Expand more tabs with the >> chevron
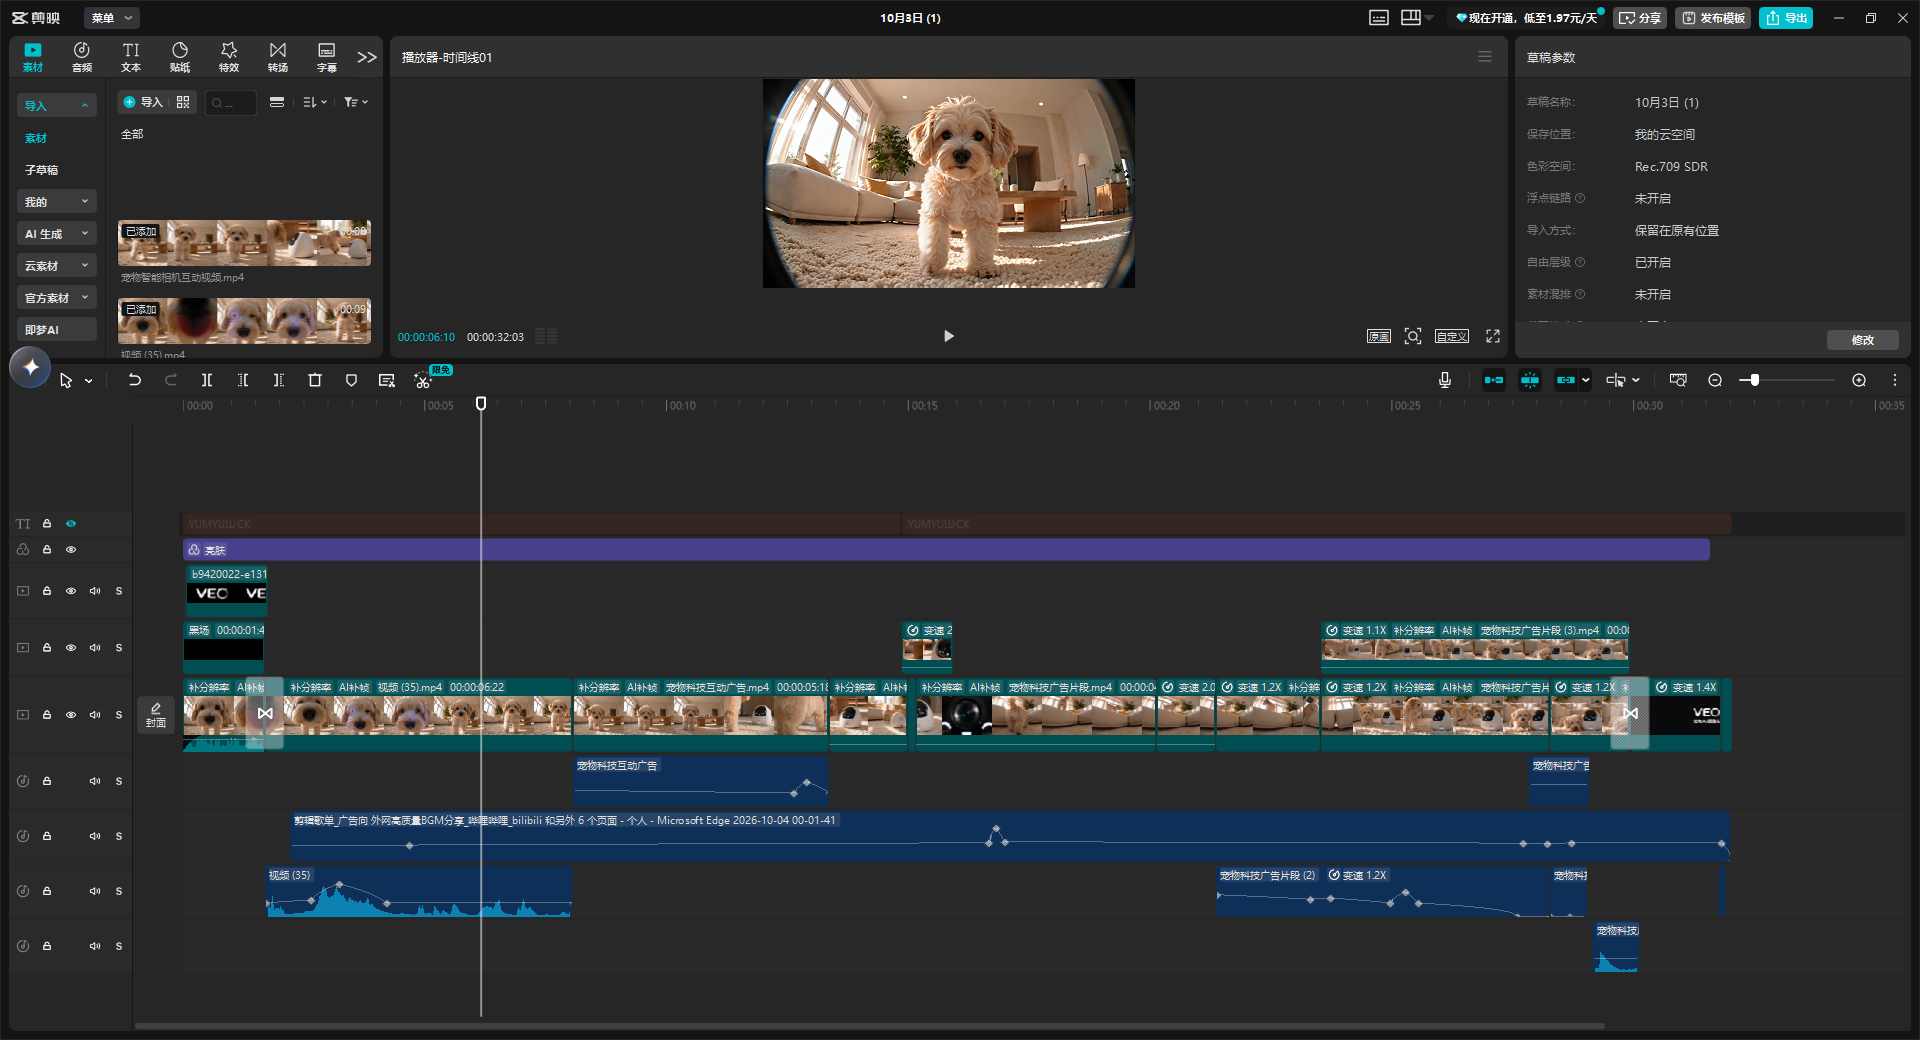 367,57
